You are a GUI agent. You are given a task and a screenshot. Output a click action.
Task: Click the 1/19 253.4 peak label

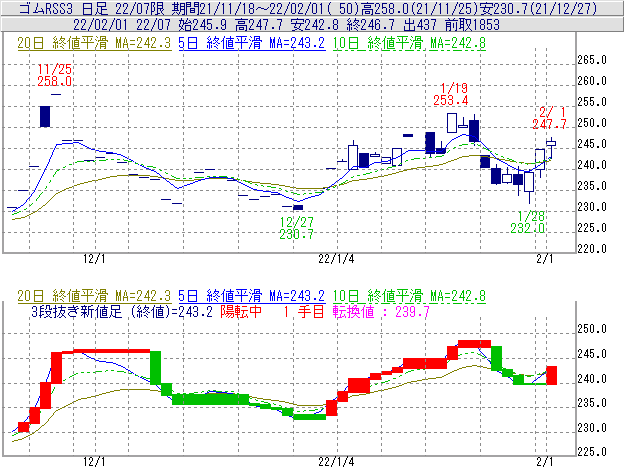(451, 94)
